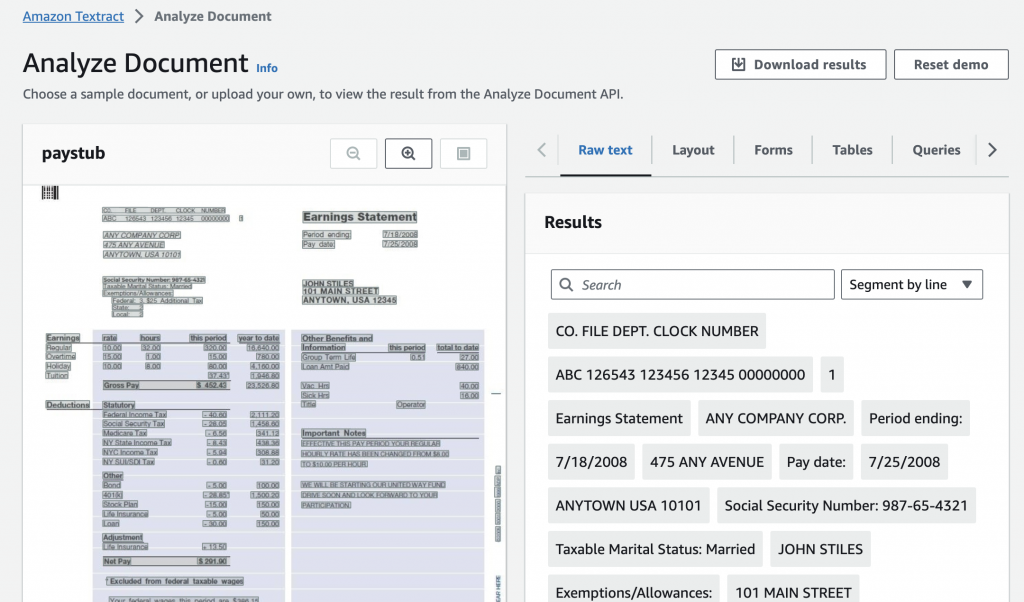Open the Forms tab
The height and width of the screenshot is (602, 1024).
[x=773, y=150]
